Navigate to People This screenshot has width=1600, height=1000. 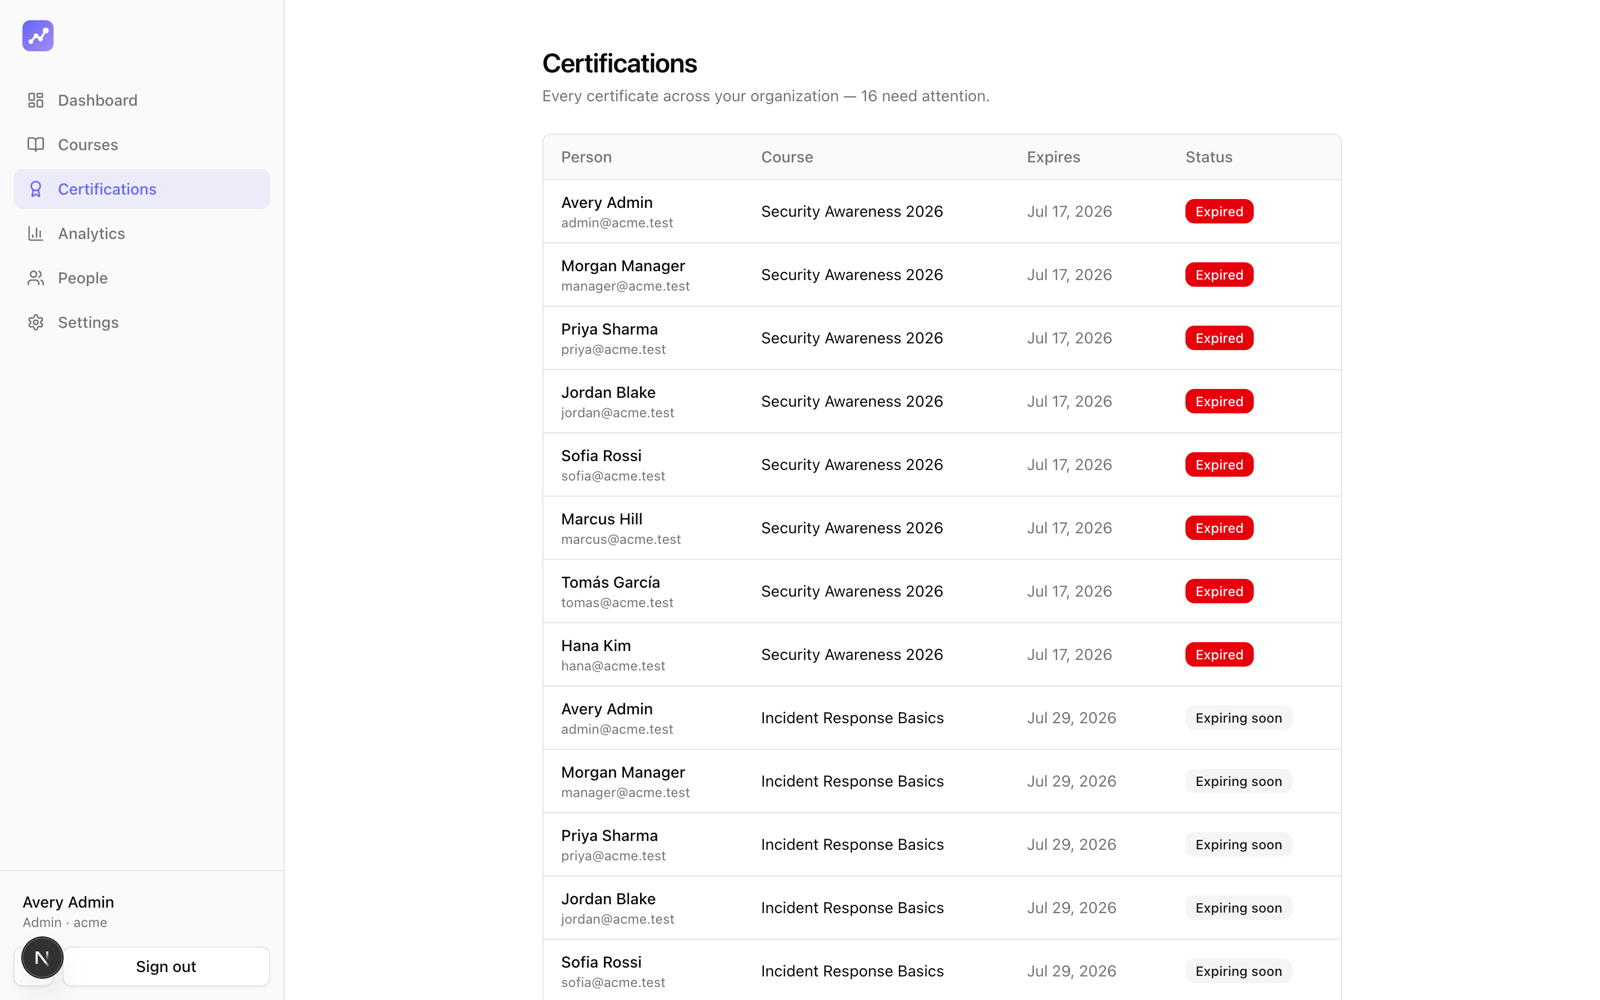coord(142,278)
